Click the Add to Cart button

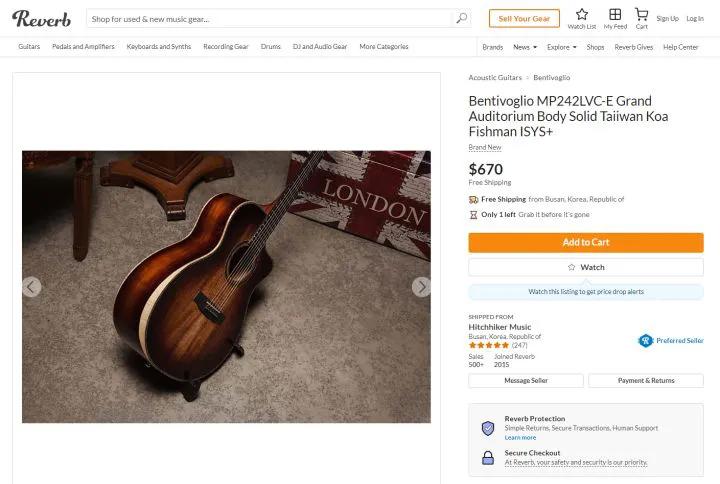click(x=586, y=242)
